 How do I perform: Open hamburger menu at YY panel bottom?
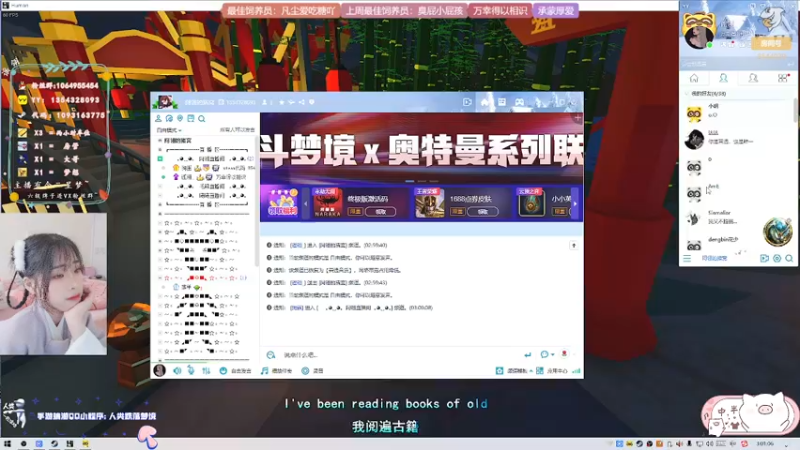pyautogui.click(x=687, y=259)
